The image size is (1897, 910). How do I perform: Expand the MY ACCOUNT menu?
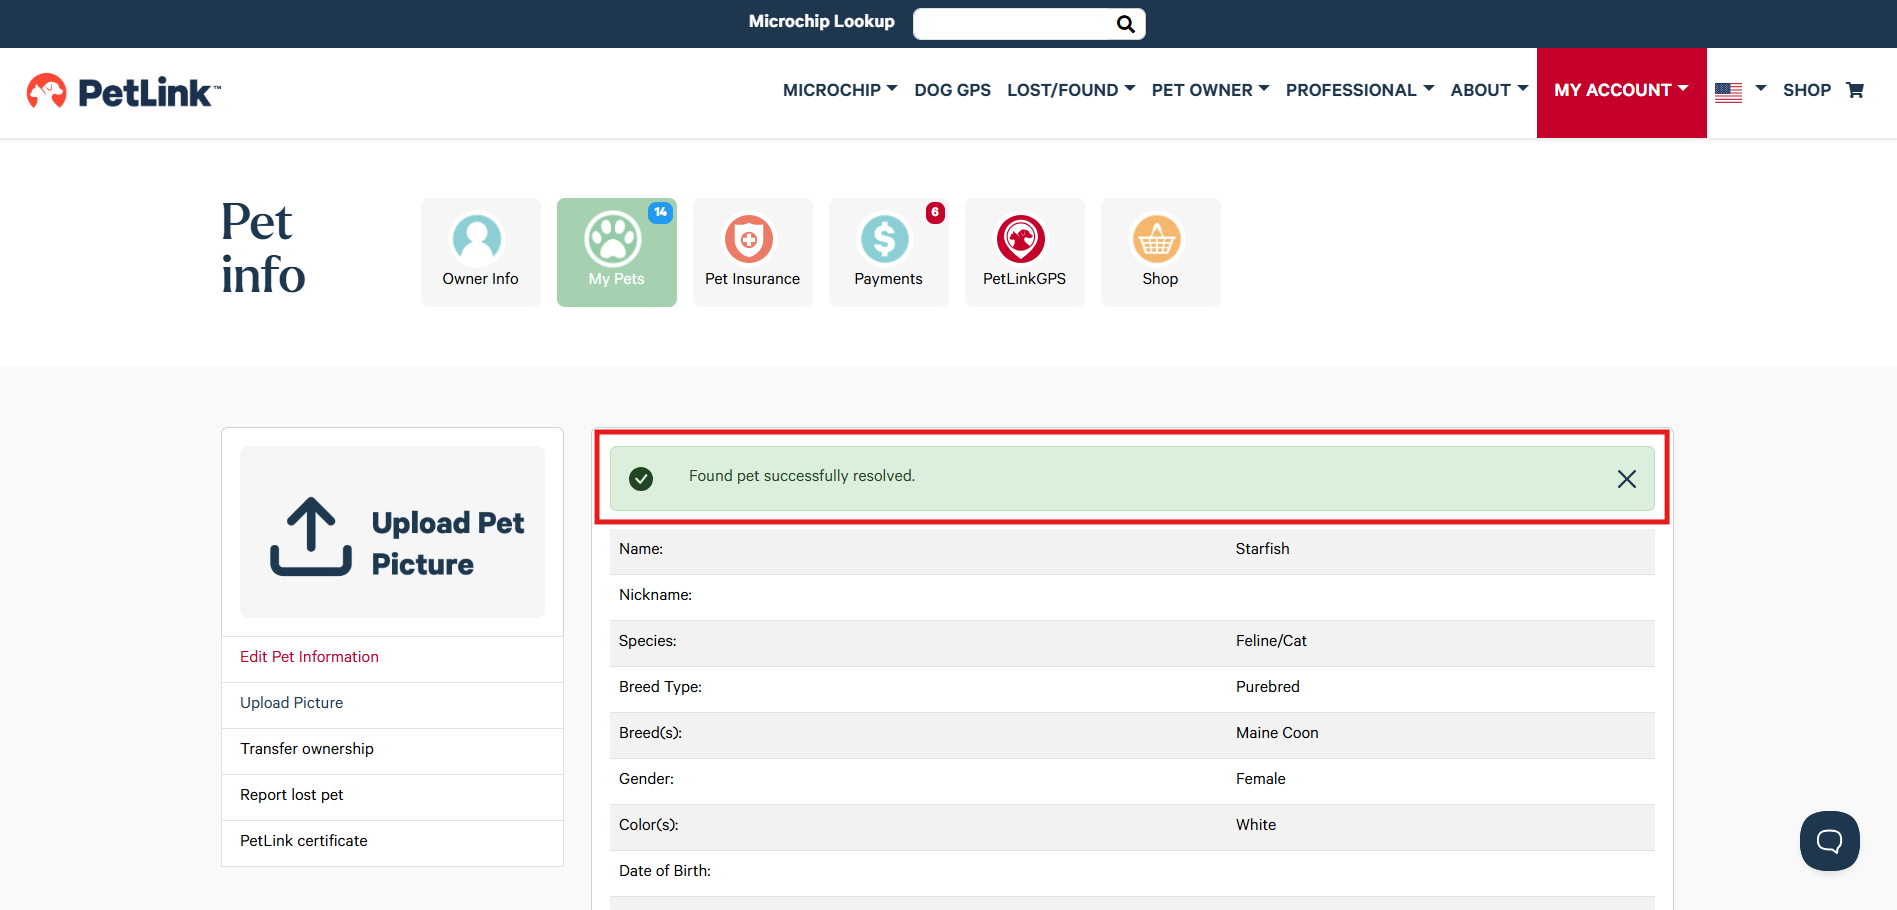[1622, 92]
